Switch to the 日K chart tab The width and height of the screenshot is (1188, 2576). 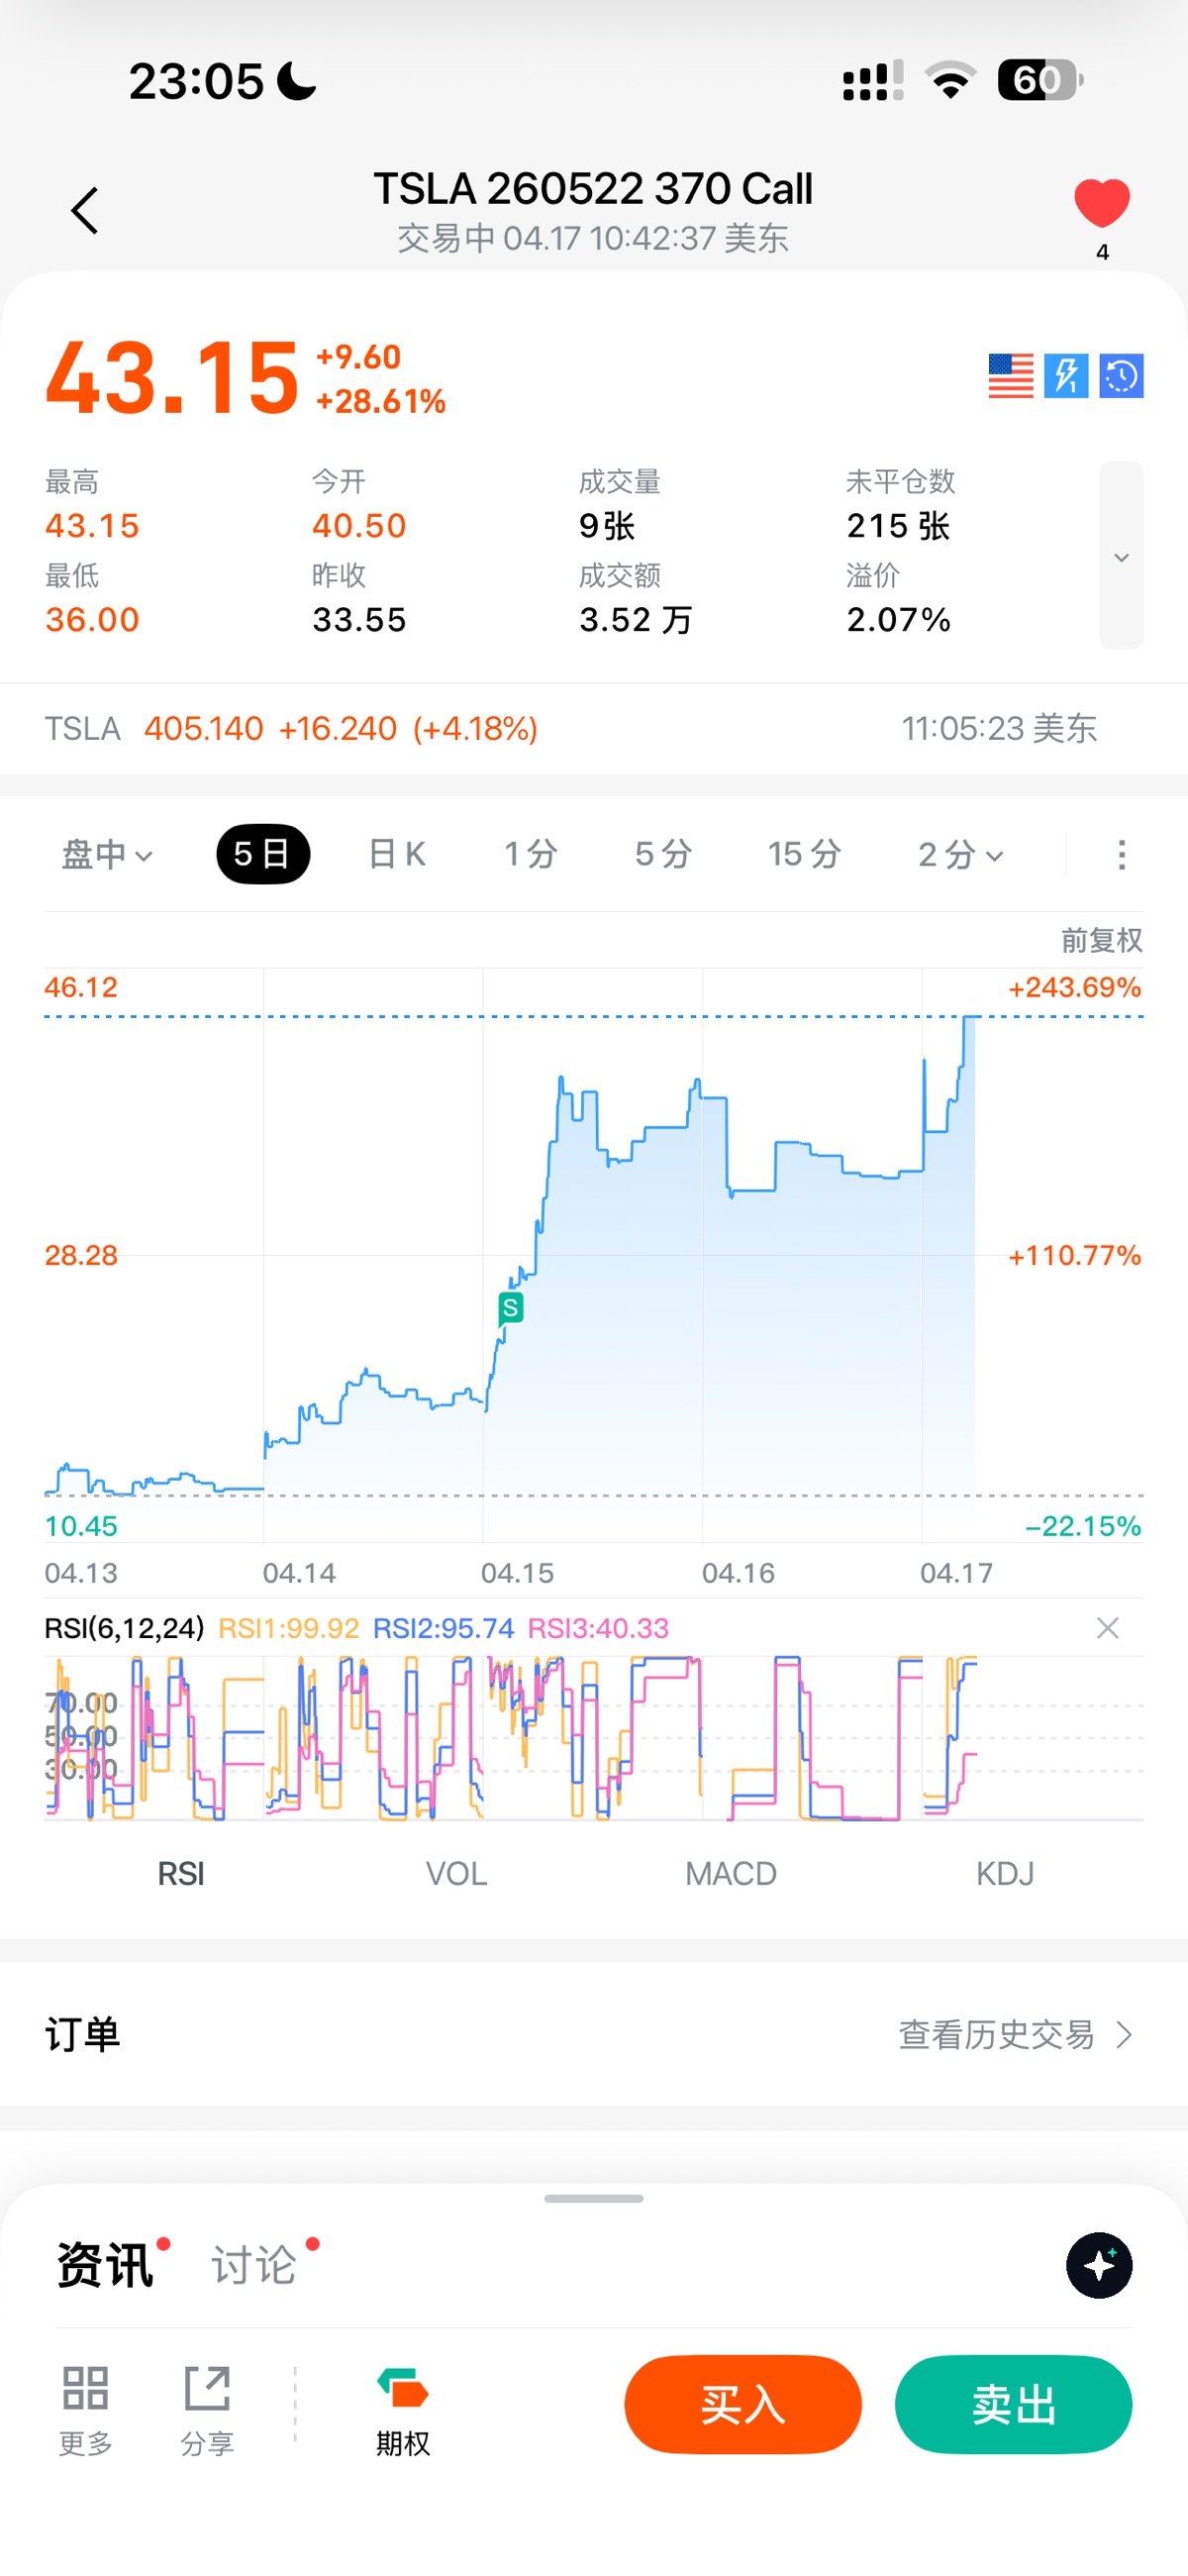(x=397, y=854)
